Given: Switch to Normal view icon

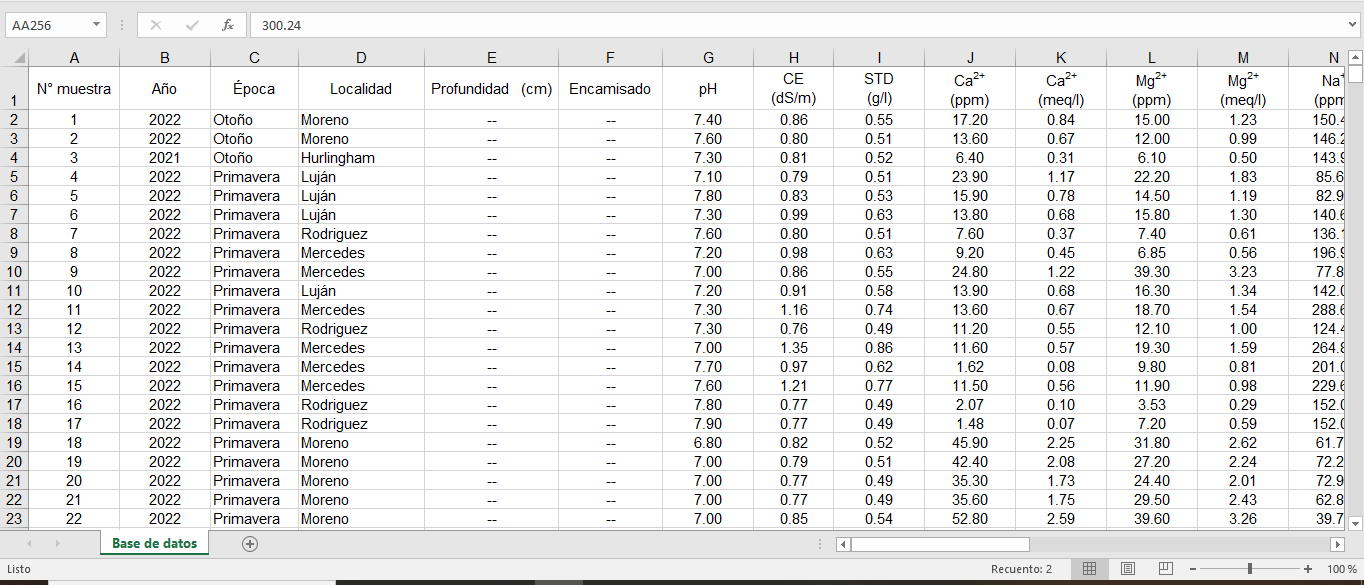Looking at the screenshot, I should pos(1090,569).
